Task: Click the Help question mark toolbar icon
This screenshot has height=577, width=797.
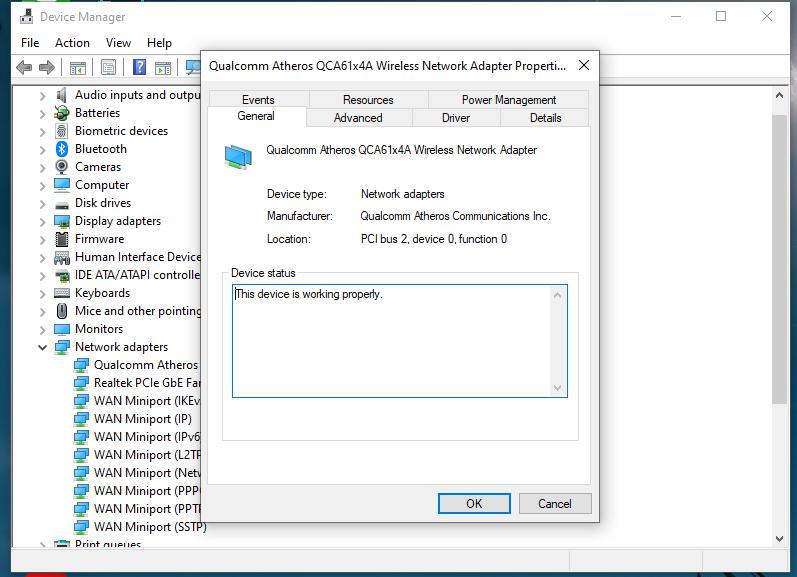Action: (139, 67)
